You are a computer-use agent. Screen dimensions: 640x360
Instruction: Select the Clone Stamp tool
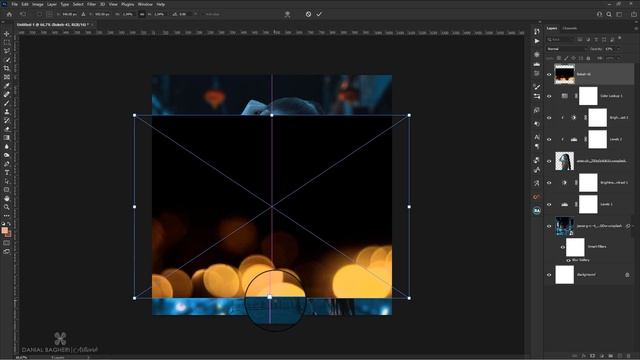(x=7, y=111)
